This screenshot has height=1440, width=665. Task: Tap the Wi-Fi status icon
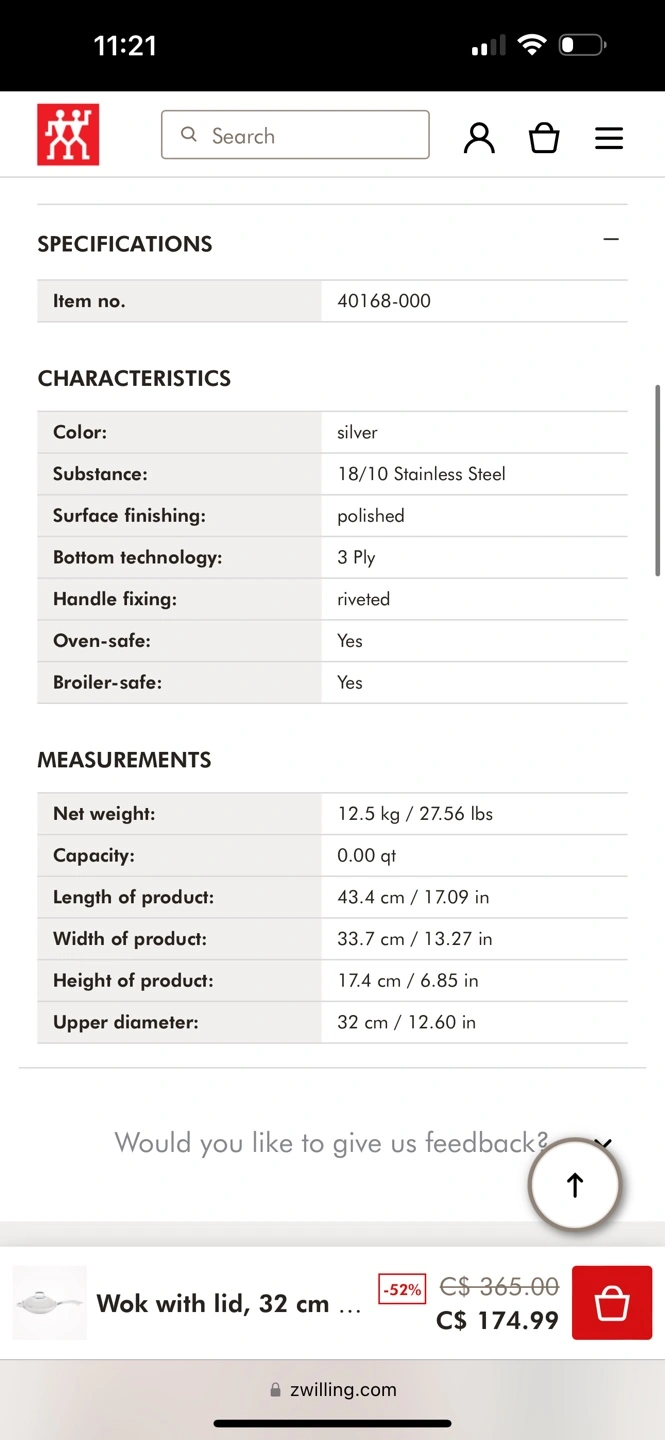tap(532, 45)
